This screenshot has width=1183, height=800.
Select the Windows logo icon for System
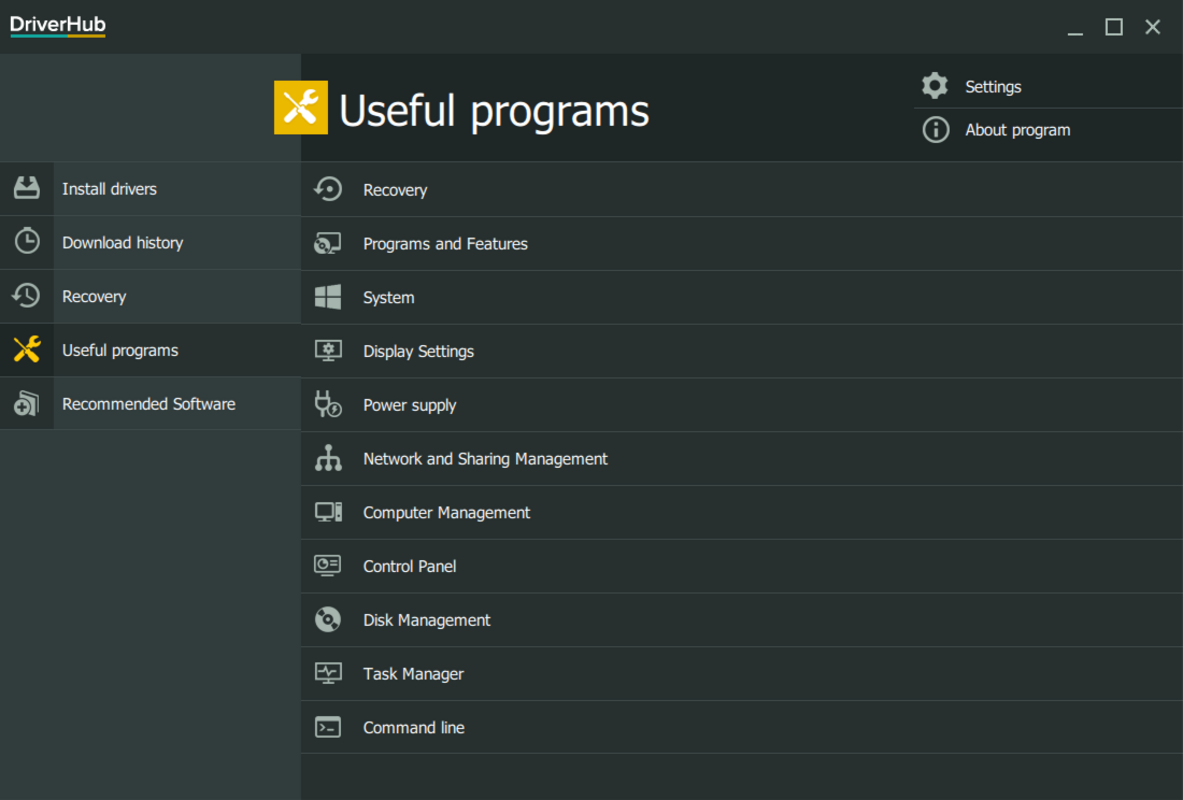pos(327,297)
